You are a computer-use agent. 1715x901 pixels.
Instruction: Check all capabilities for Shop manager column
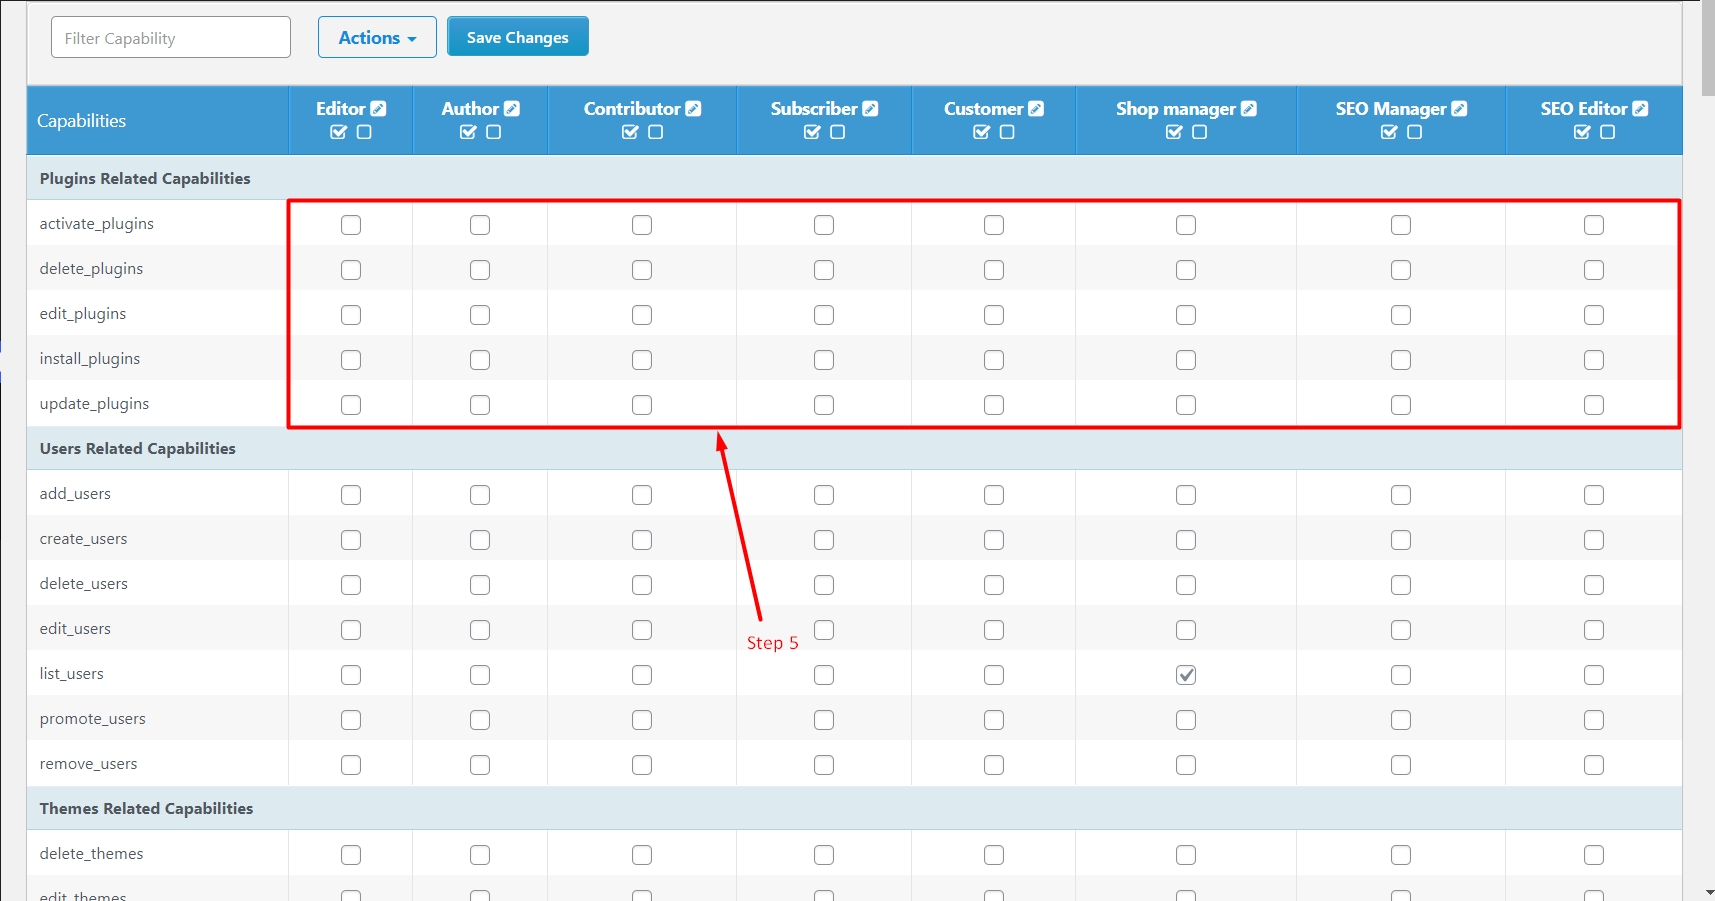(x=1174, y=132)
